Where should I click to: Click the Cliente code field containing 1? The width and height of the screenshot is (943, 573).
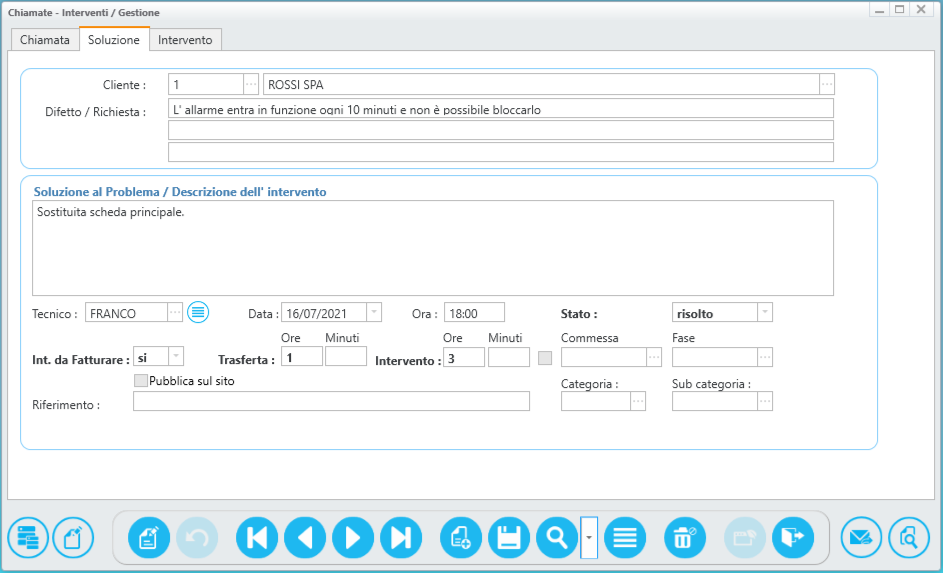206,84
